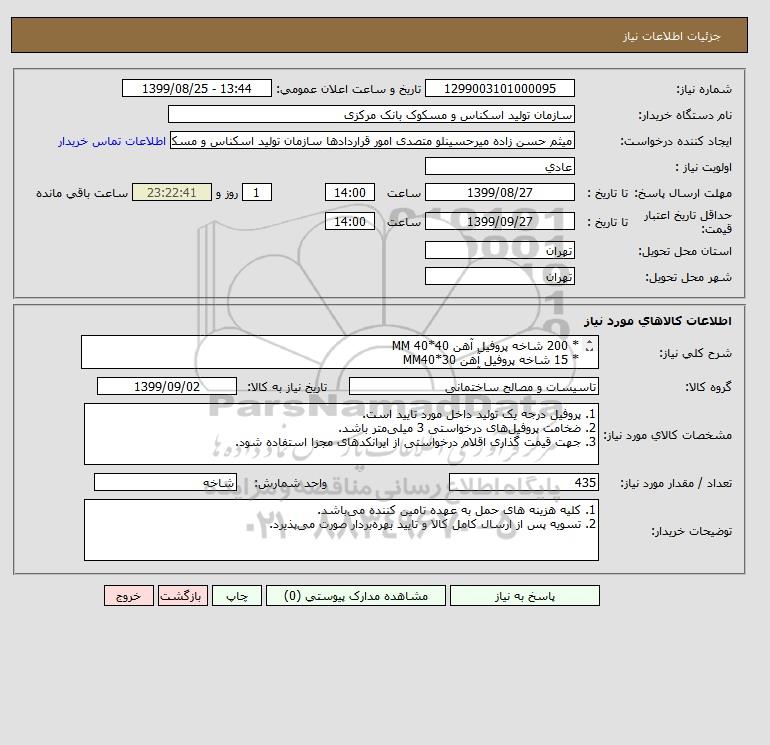Click the 'بازگشت' back button
The image size is (770, 745).
tap(183, 596)
